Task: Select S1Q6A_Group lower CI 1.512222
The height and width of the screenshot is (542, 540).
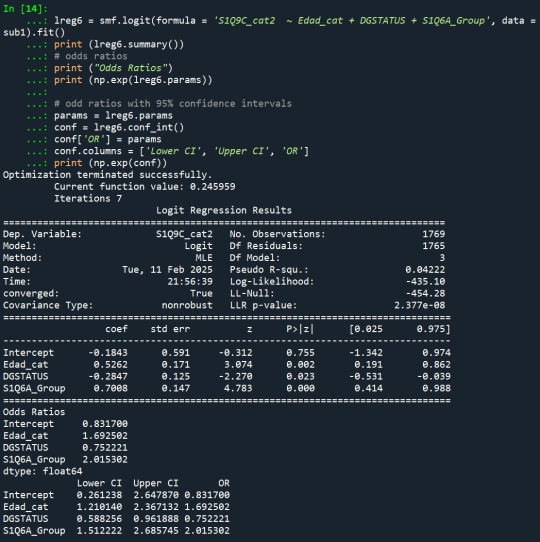Action: [x=99, y=531]
